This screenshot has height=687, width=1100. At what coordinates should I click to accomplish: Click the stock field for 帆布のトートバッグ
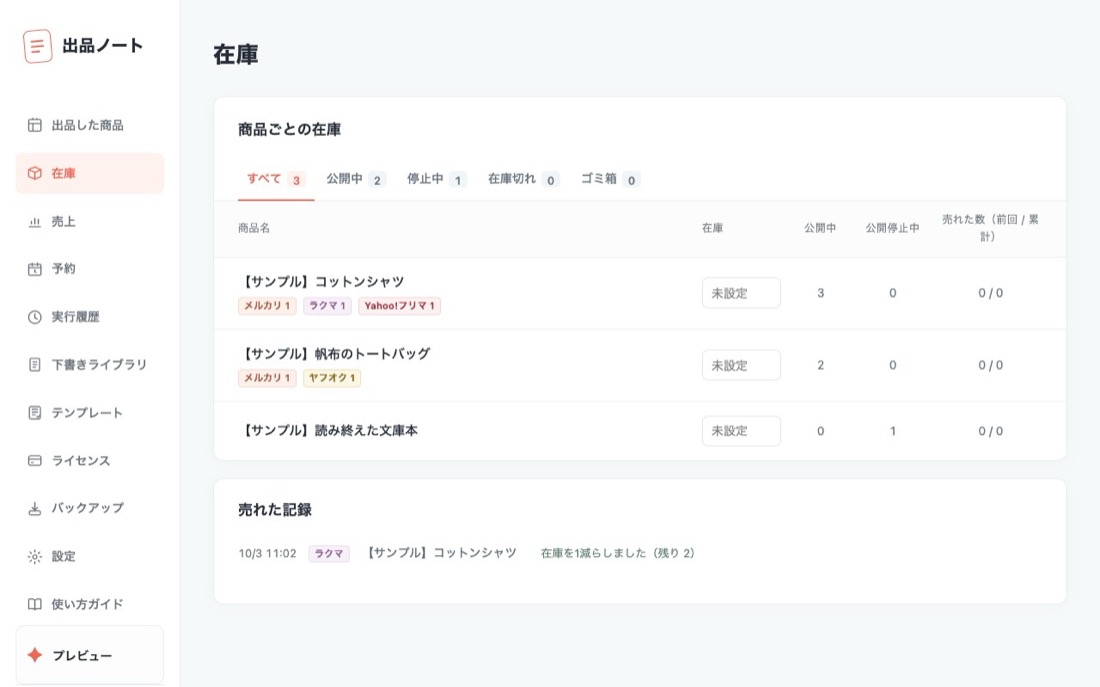[741, 365]
